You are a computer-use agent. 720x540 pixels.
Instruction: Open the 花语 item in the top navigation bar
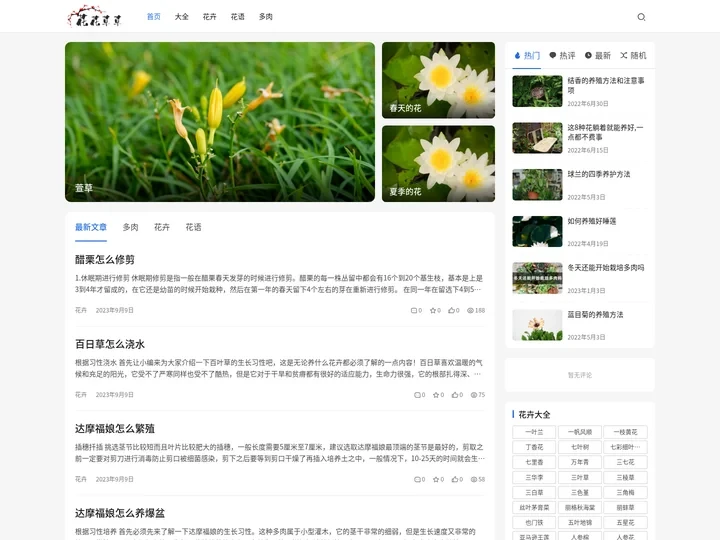238,17
